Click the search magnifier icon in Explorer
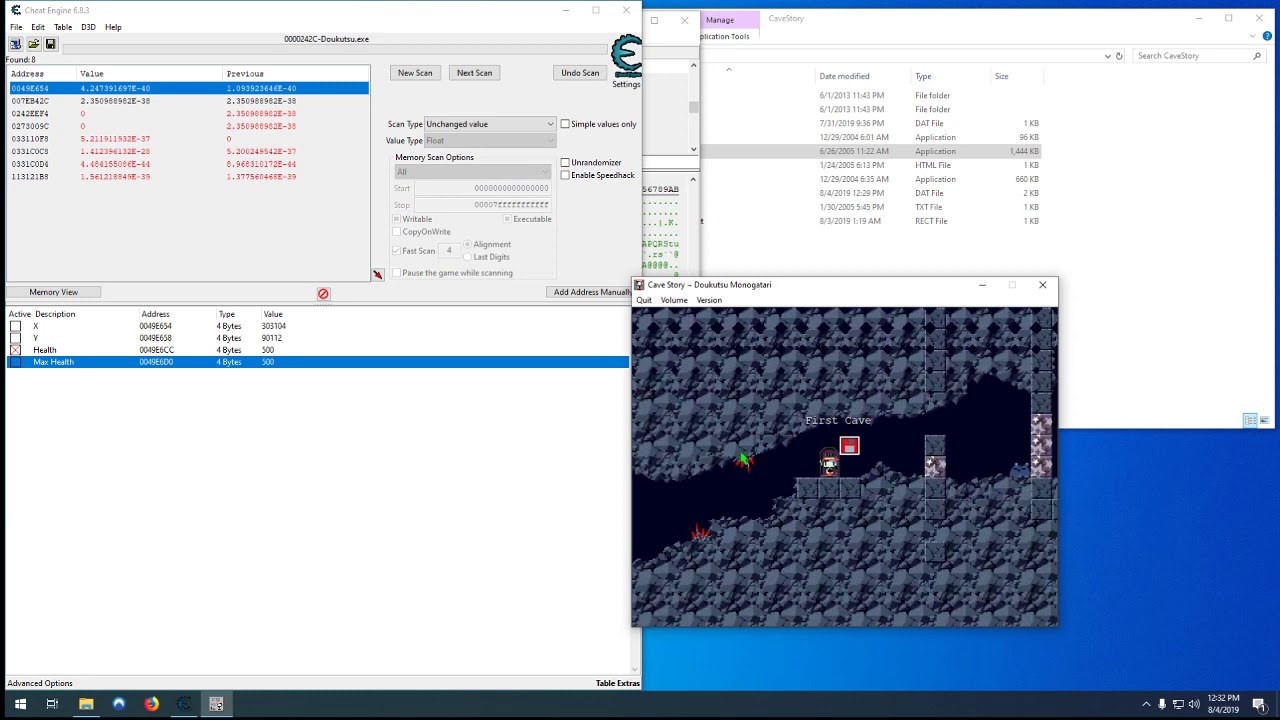Viewport: 1280px width, 720px height. pyautogui.click(x=1257, y=56)
